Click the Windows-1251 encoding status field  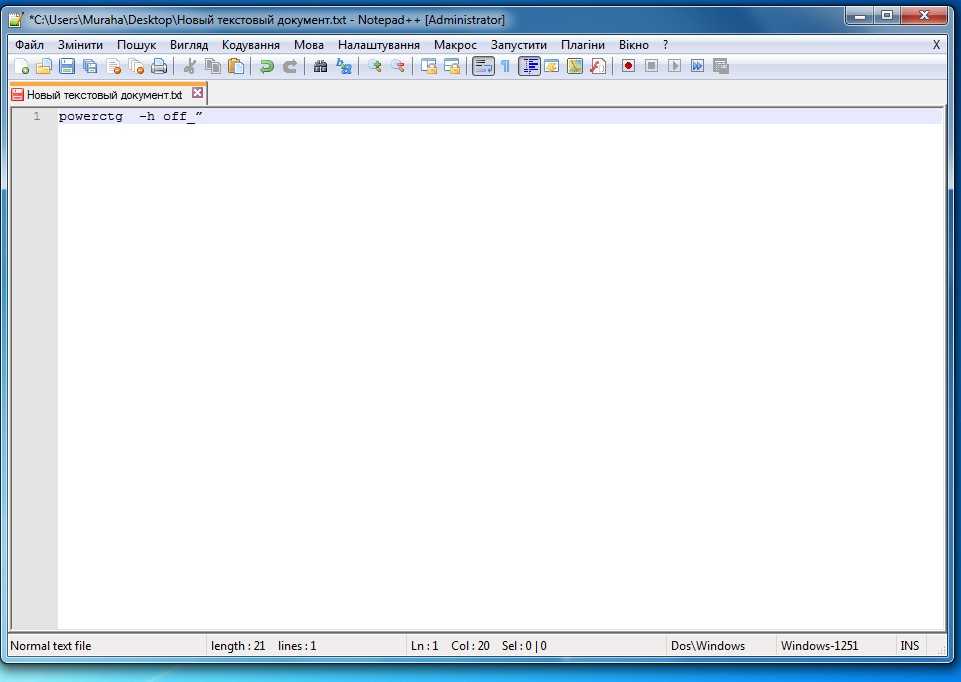(x=819, y=646)
